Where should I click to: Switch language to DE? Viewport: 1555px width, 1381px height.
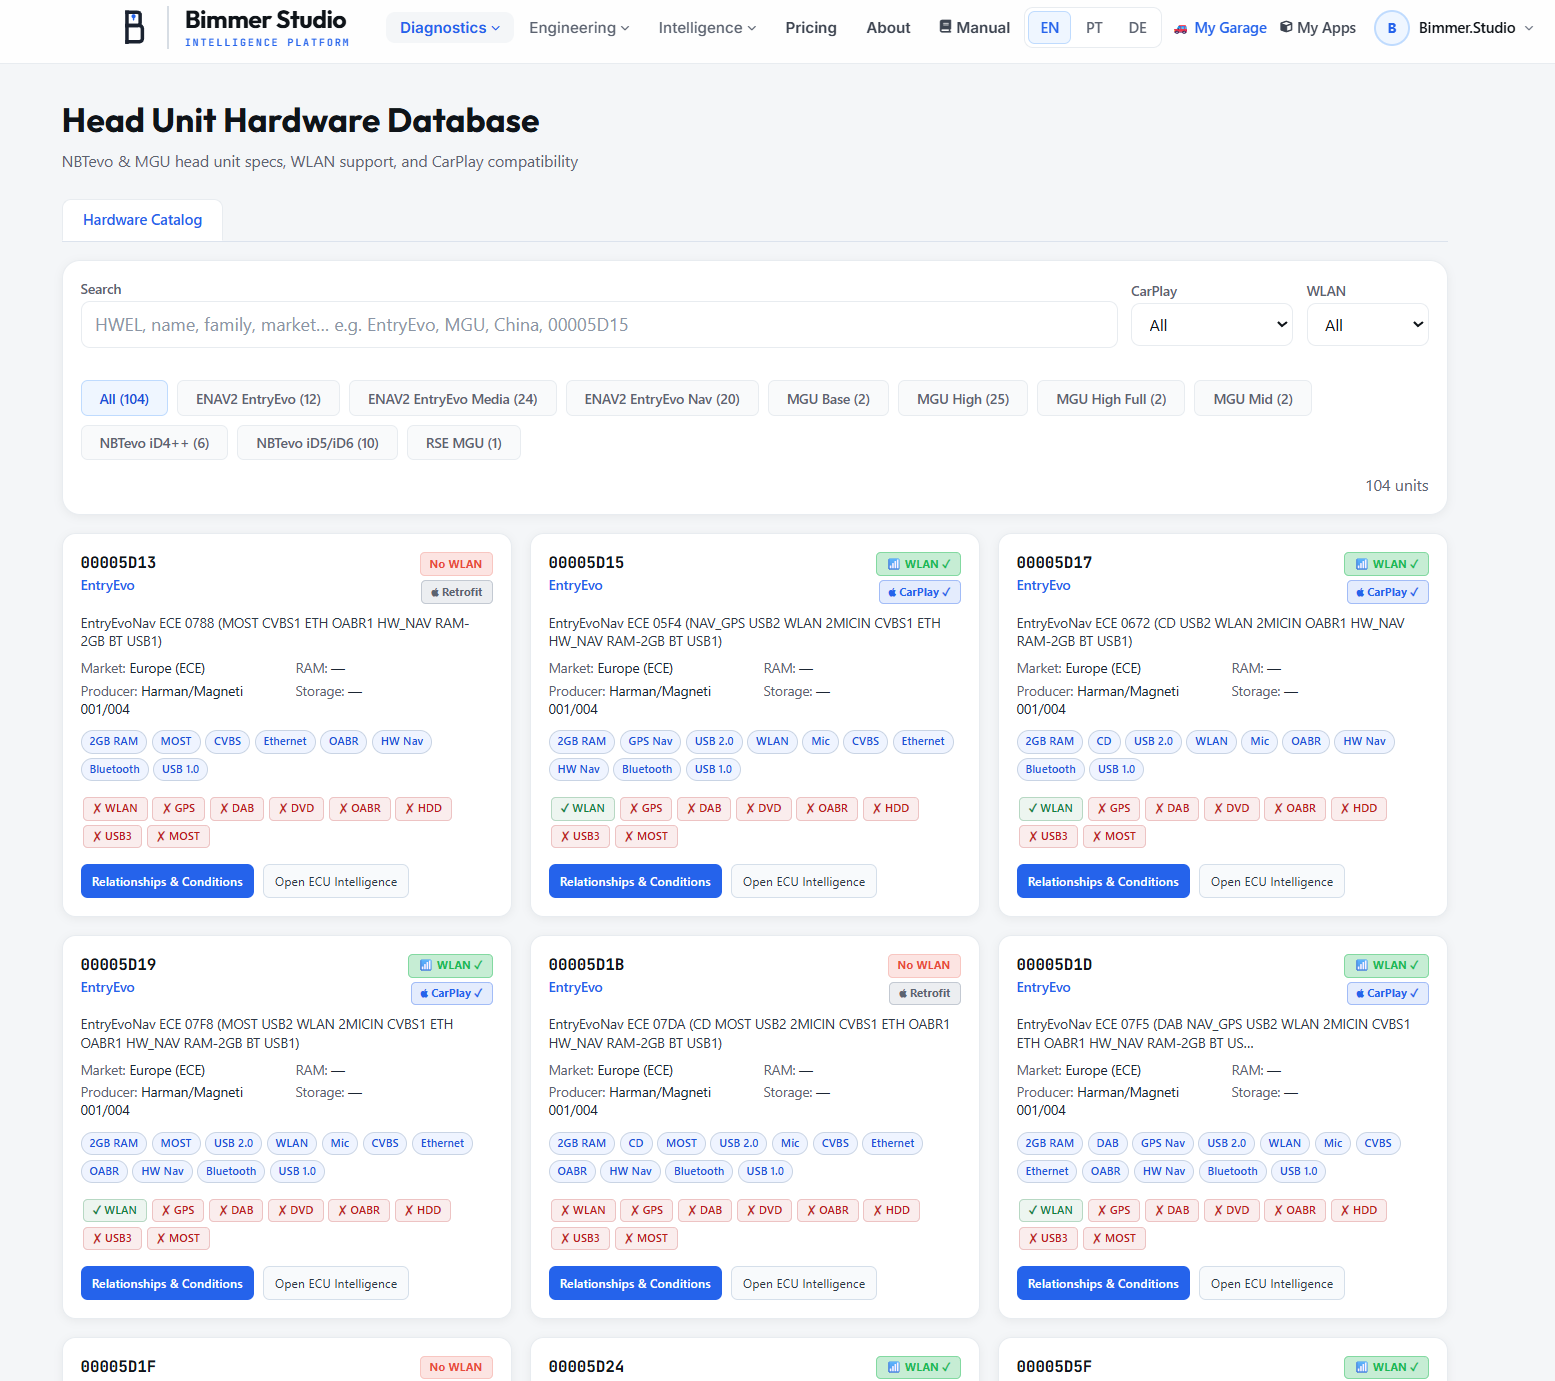point(1138,28)
